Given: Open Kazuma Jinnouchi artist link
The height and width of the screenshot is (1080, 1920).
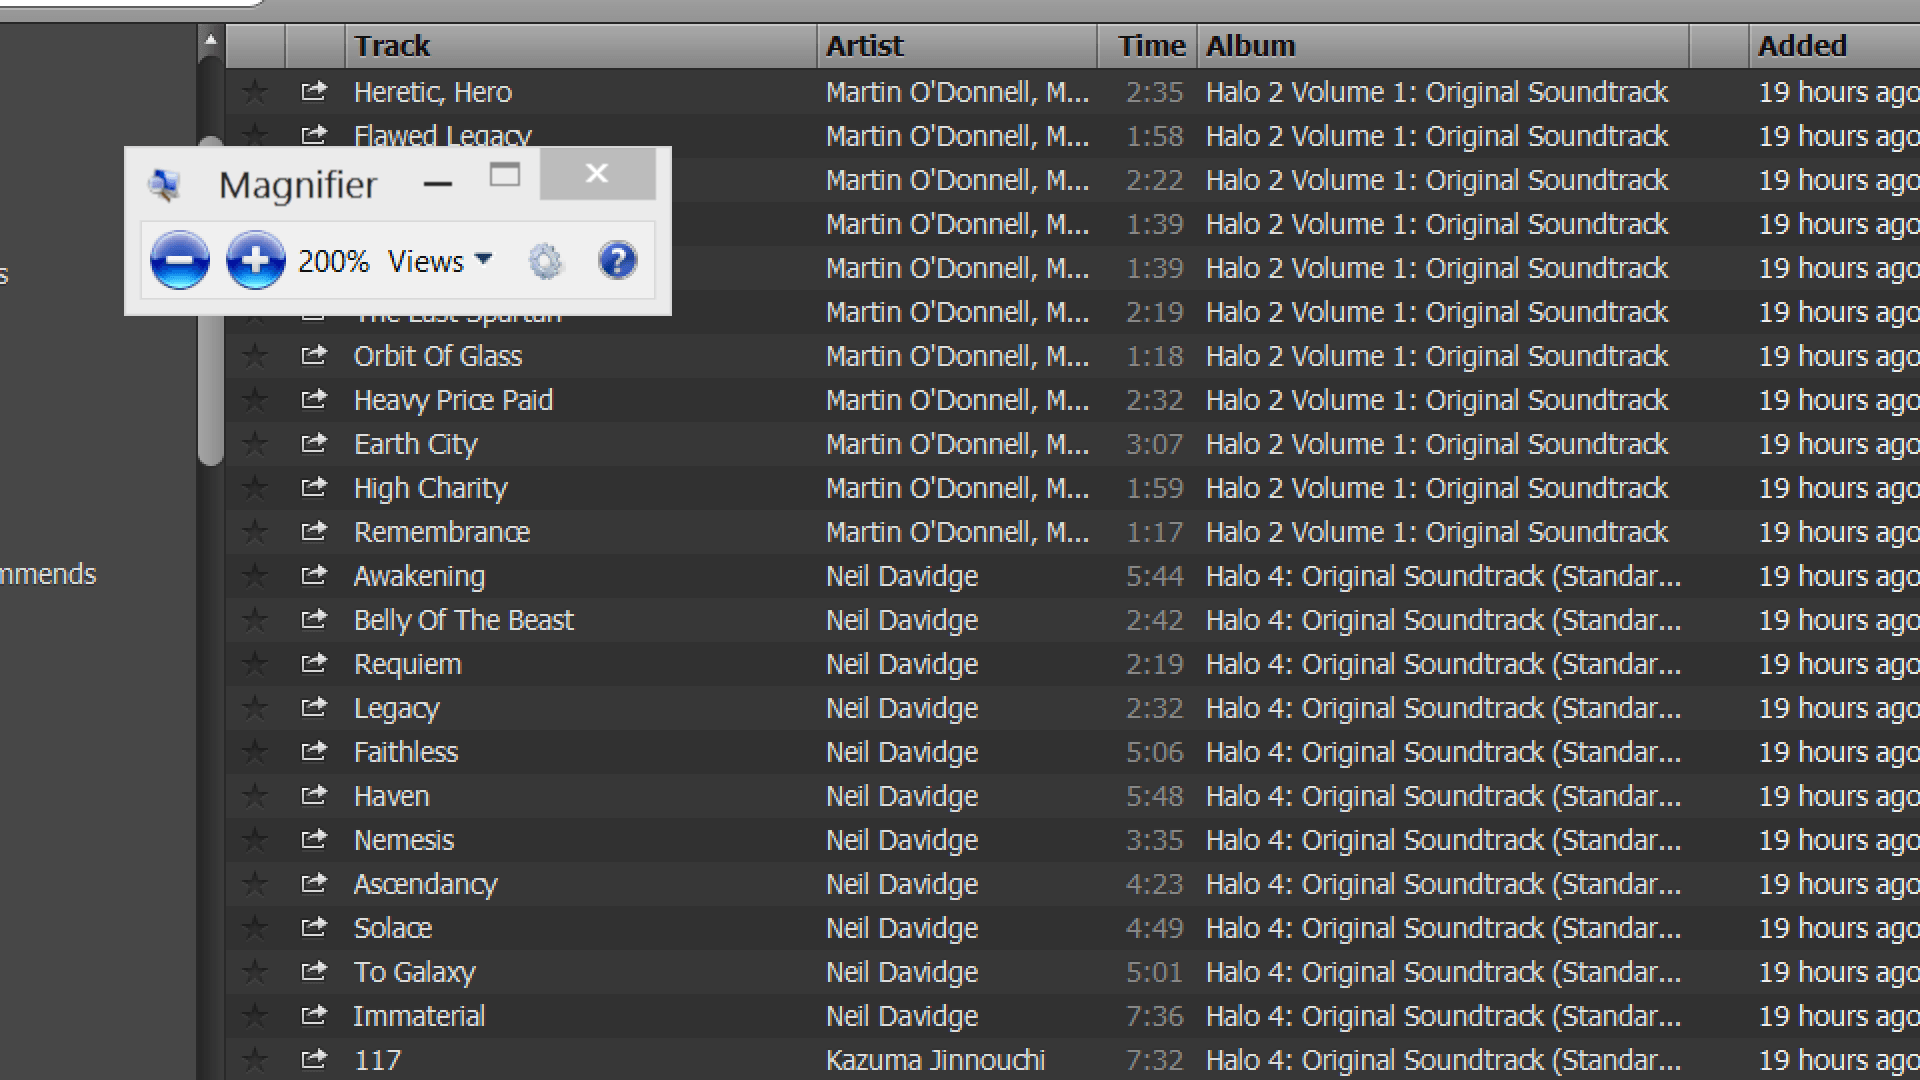Looking at the screenshot, I should [x=935, y=1060].
